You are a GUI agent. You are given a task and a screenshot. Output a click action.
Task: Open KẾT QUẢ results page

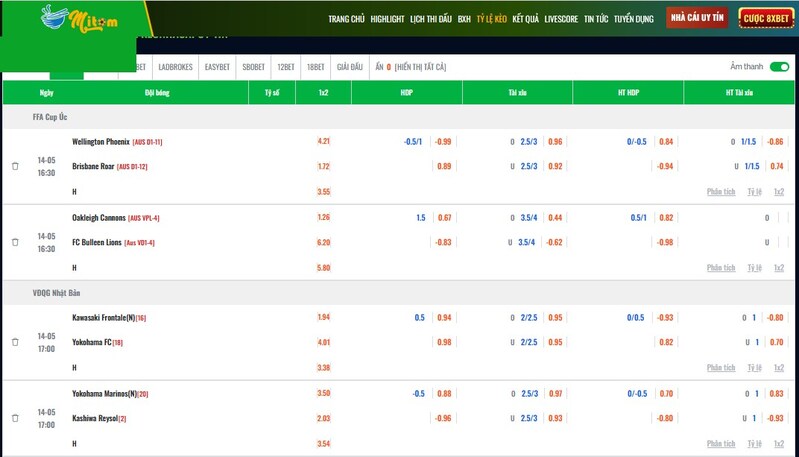coord(525,19)
